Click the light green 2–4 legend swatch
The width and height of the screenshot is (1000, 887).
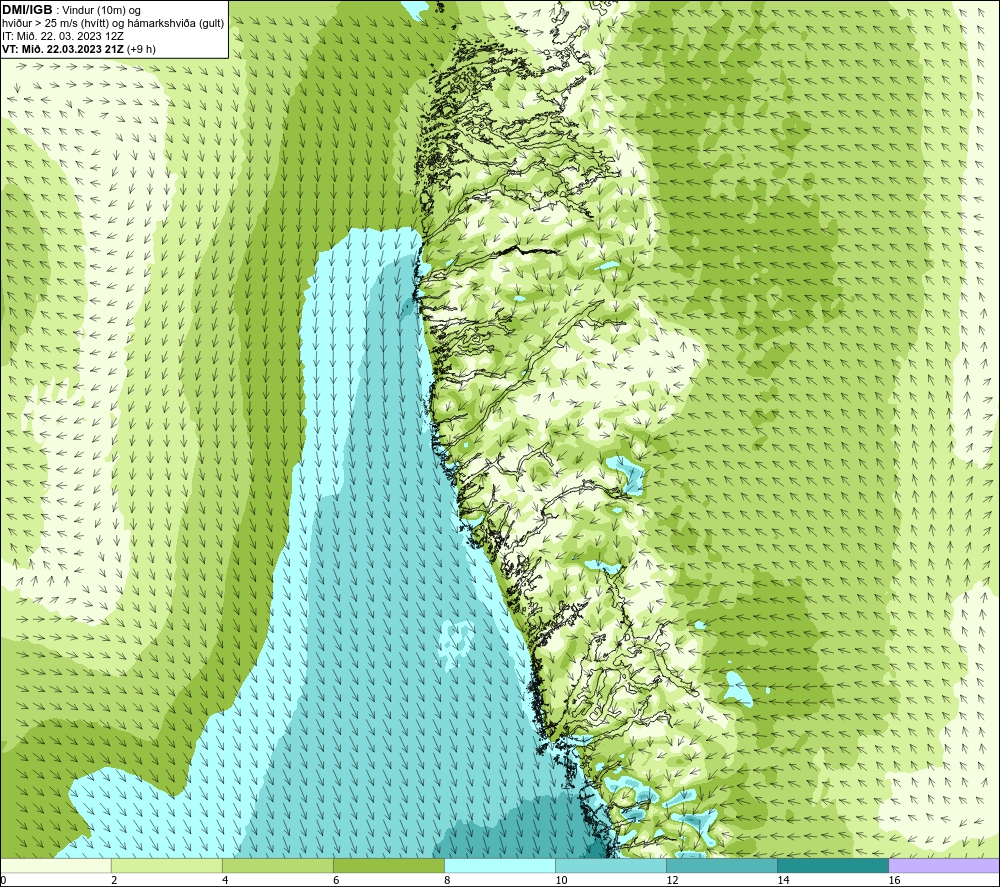pyautogui.click(x=166, y=866)
